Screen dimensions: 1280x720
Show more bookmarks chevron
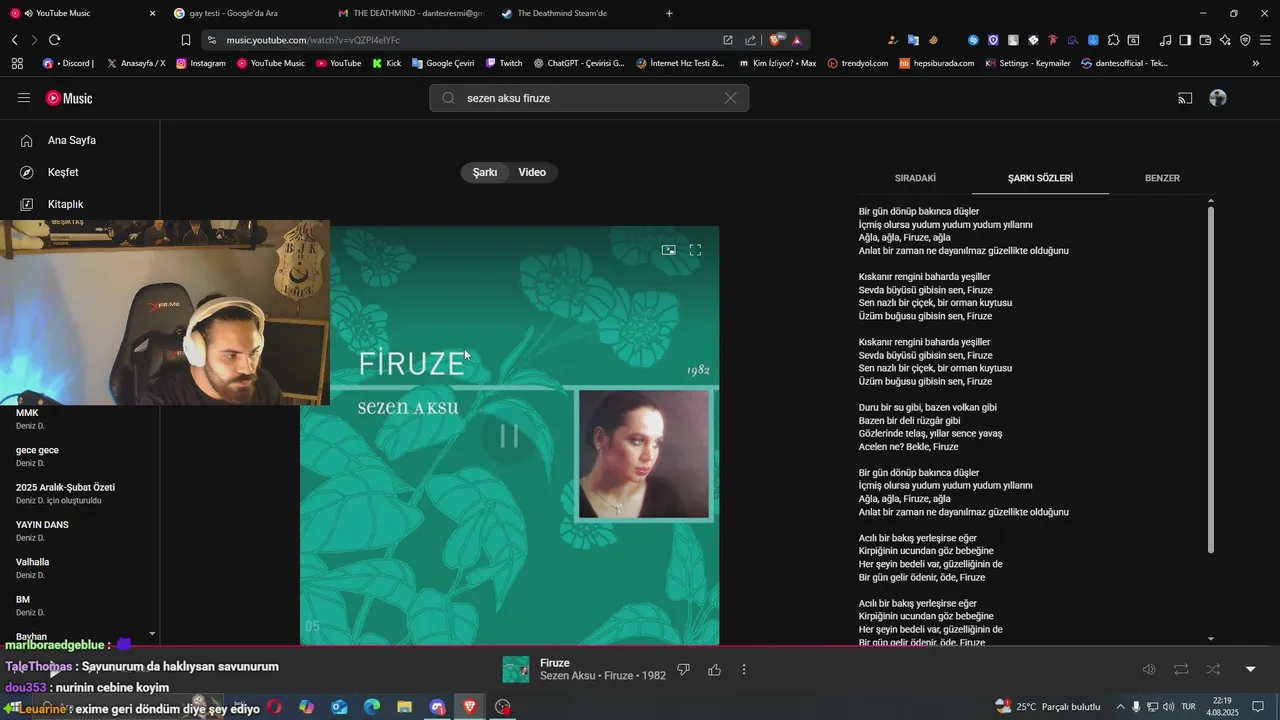pyautogui.click(x=1256, y=63)
